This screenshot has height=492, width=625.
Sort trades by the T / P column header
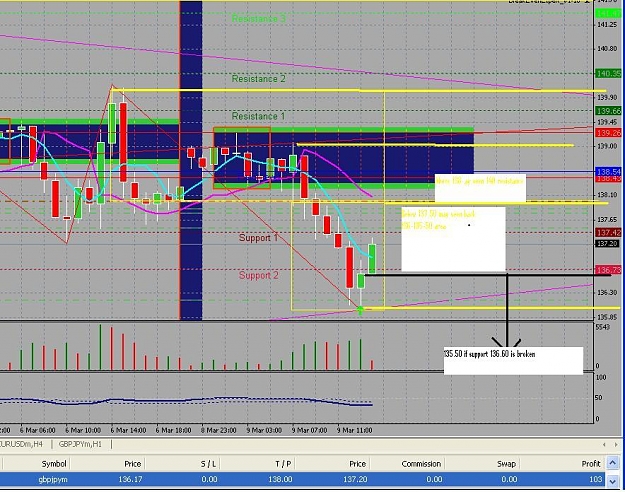tap(283, 464)
